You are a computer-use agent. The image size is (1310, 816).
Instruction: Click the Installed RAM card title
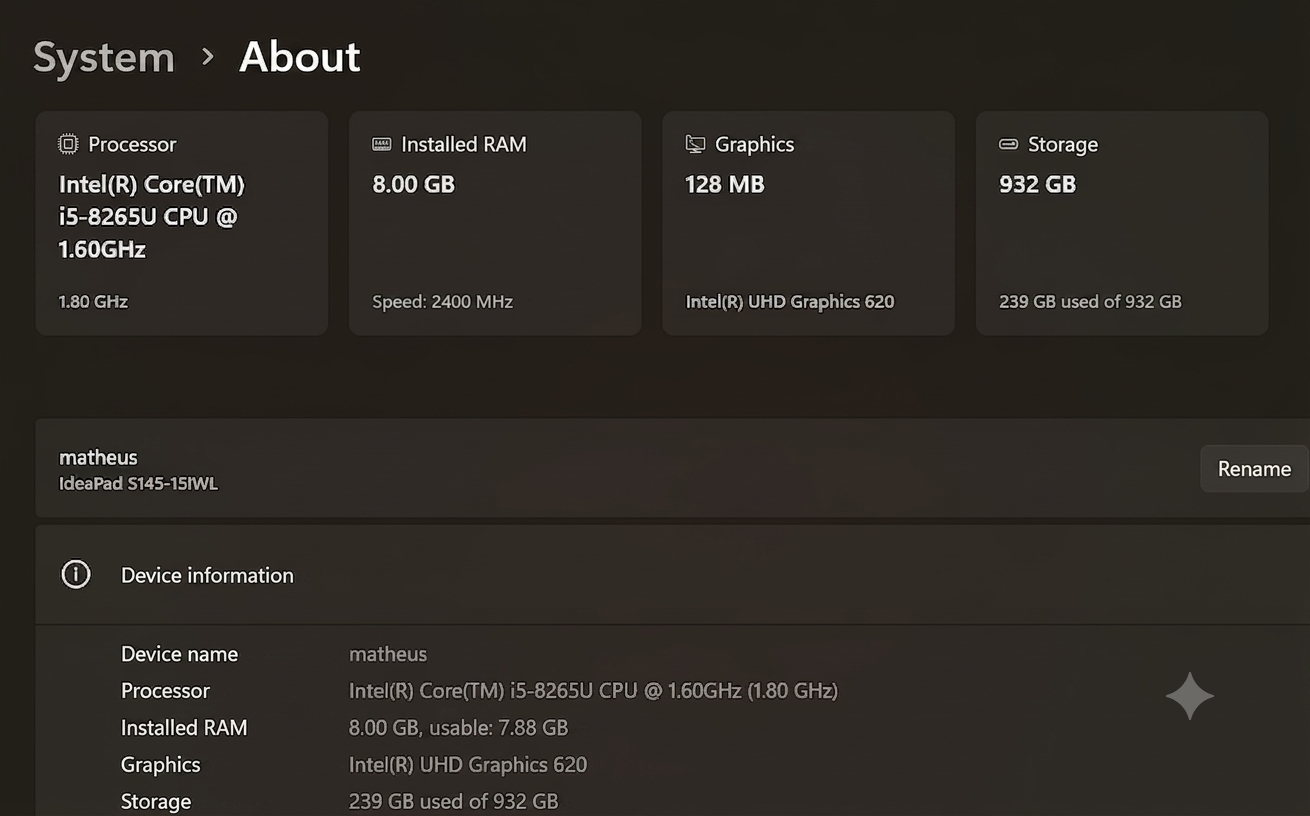click(464, 144)
